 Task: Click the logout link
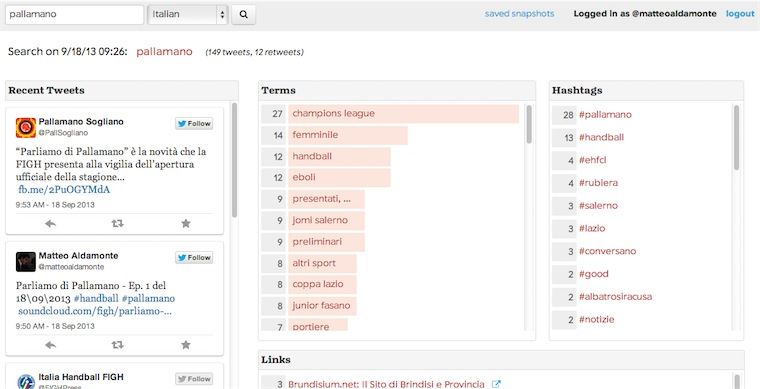click(x=740, y=14)
